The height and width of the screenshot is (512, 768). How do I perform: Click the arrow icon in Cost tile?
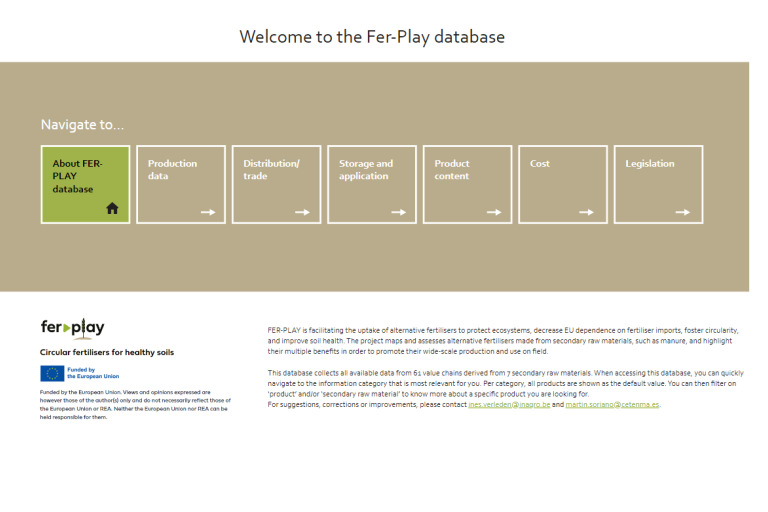(587, 212)
